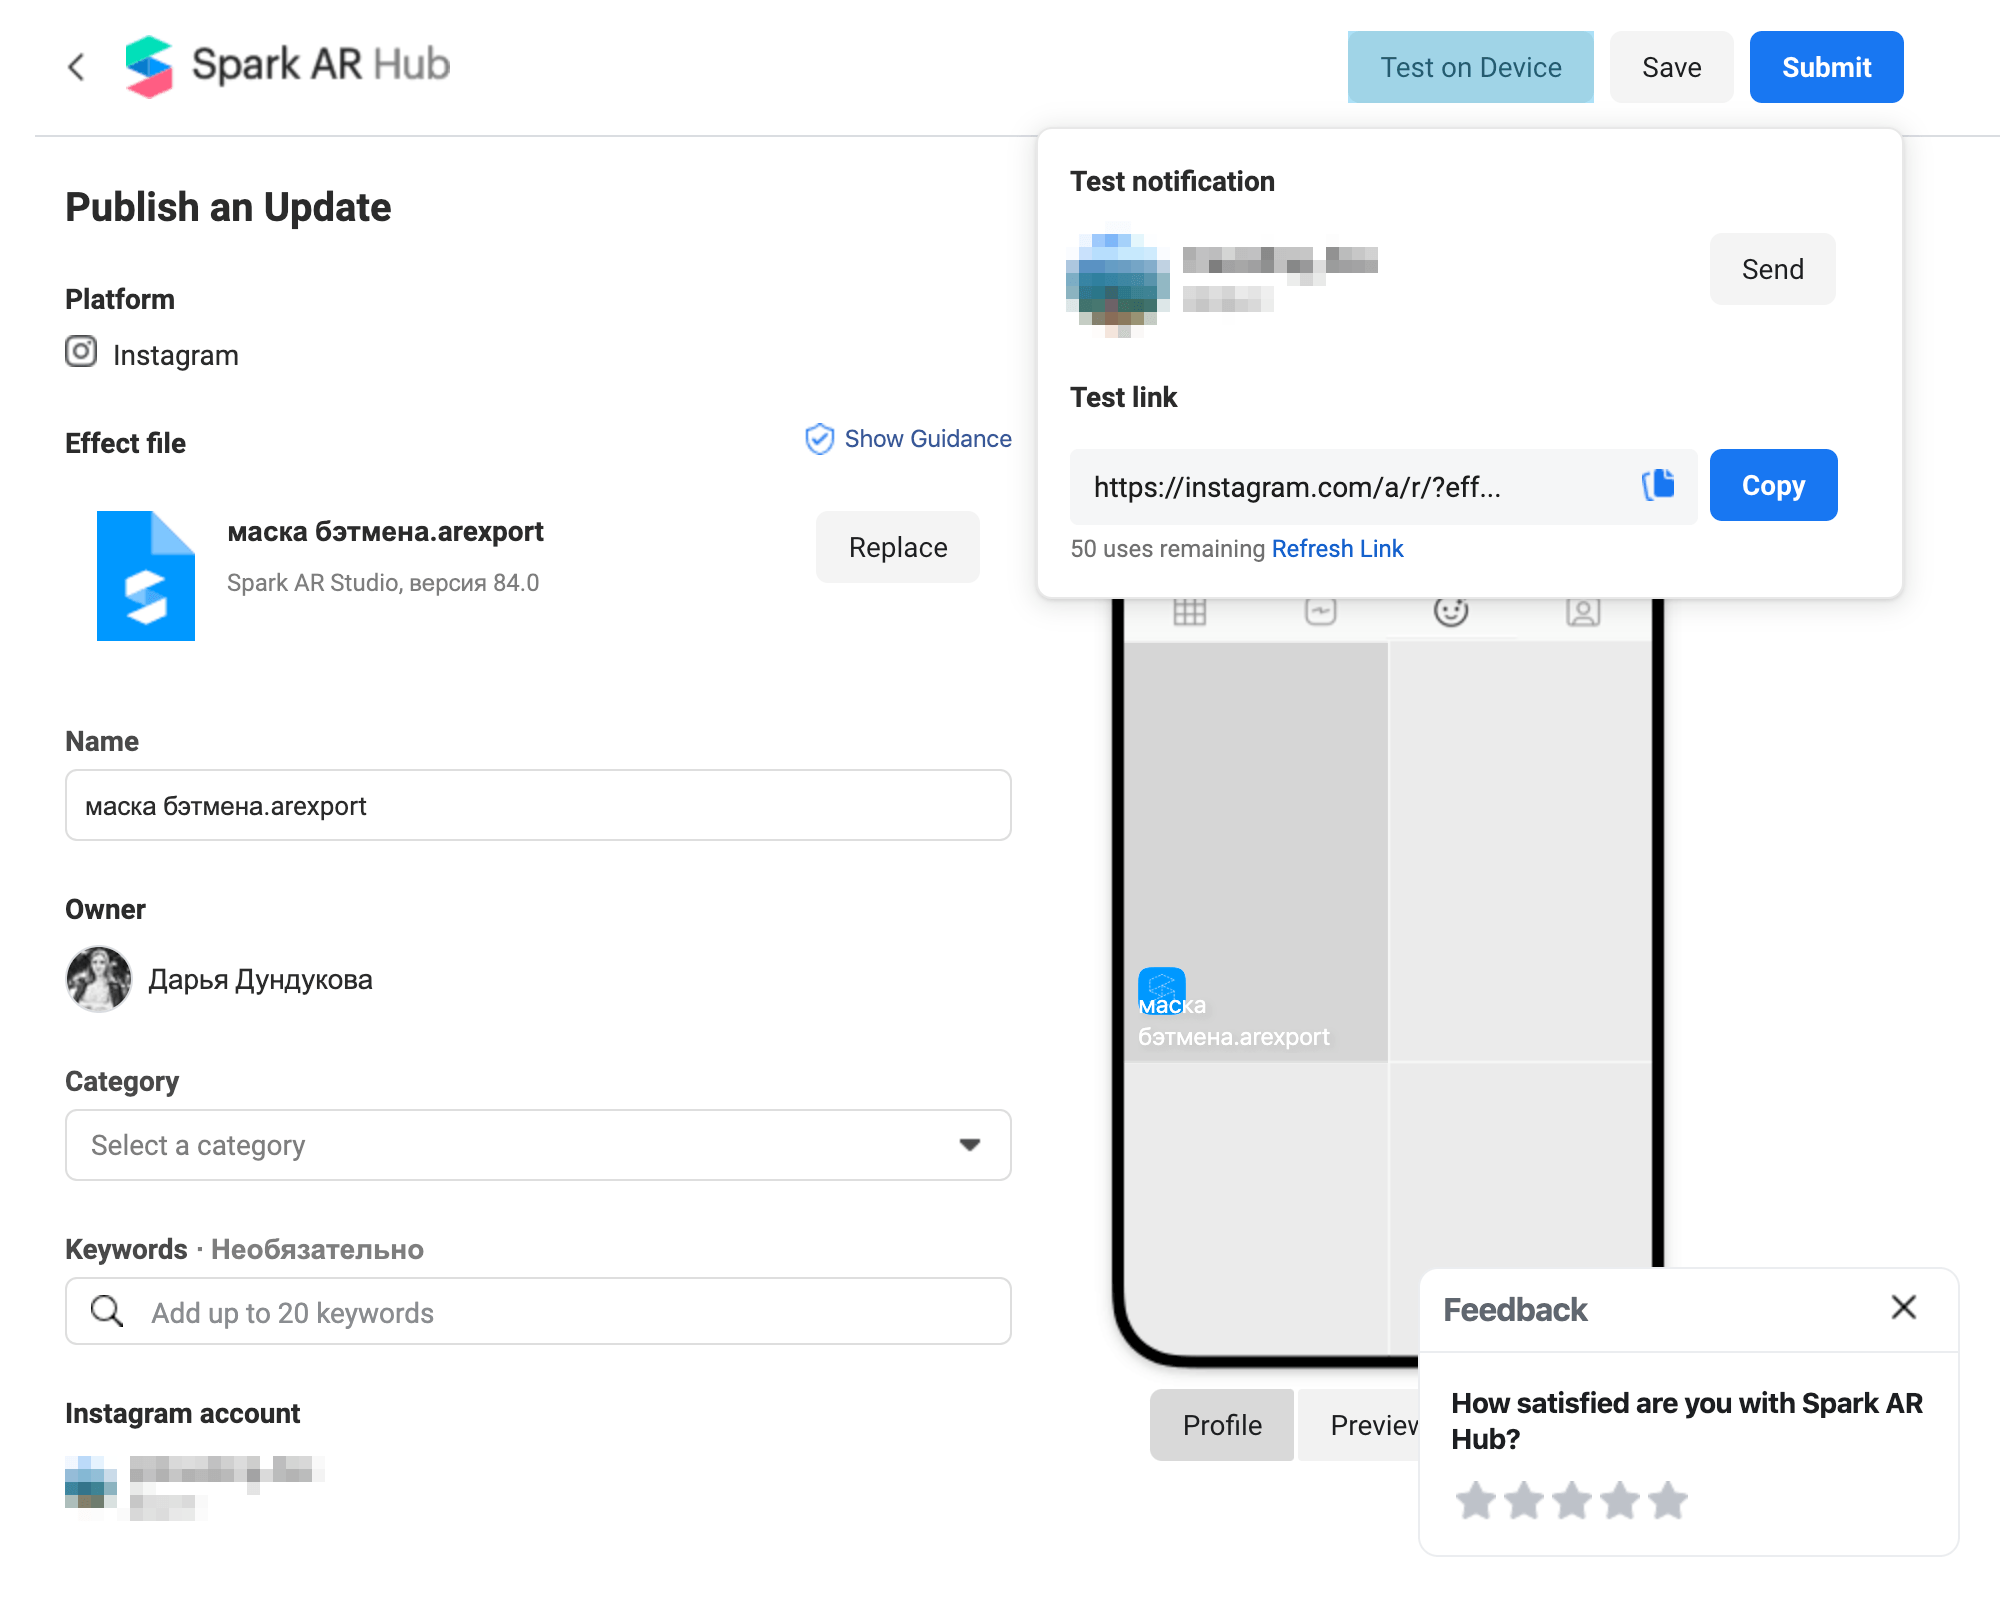Open the Select a category dropdown

pyautogui.click(x=538, y=1145)
